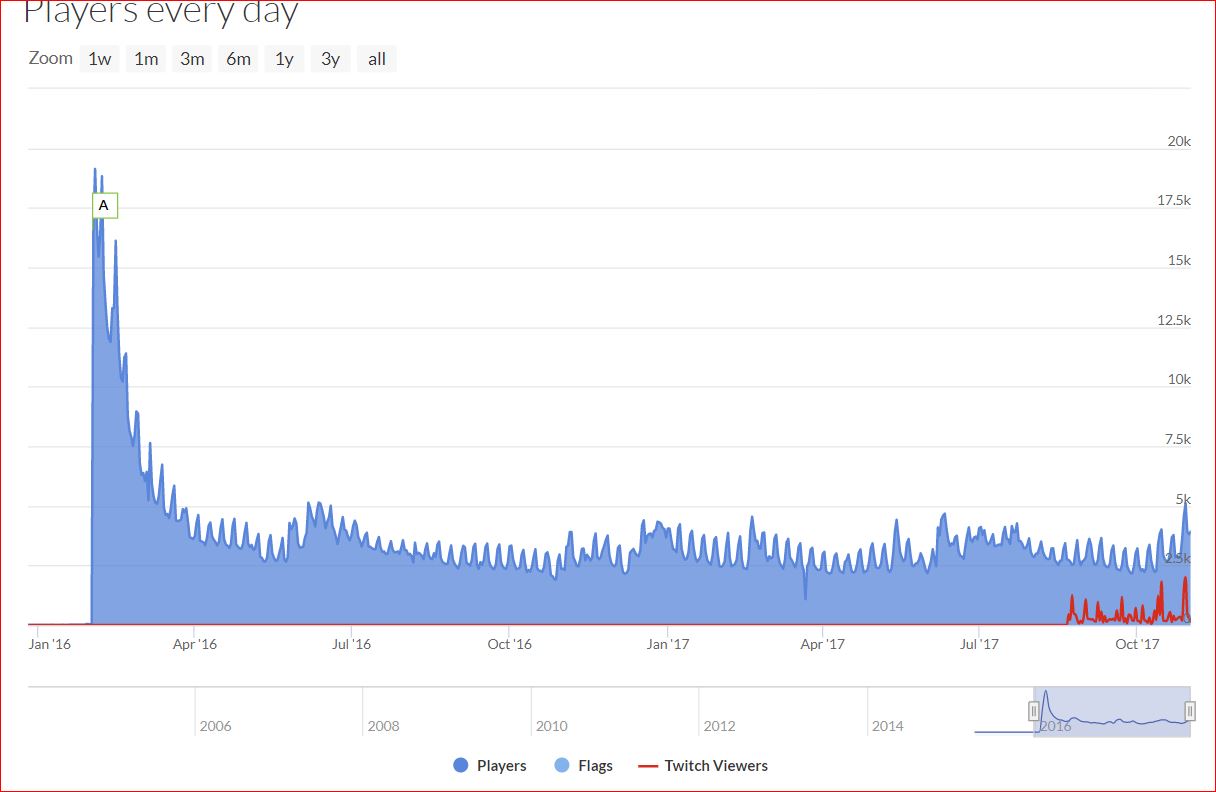Toggle the Flags series in legend
Screen dimensions: 1216x792
pos(583,765)
